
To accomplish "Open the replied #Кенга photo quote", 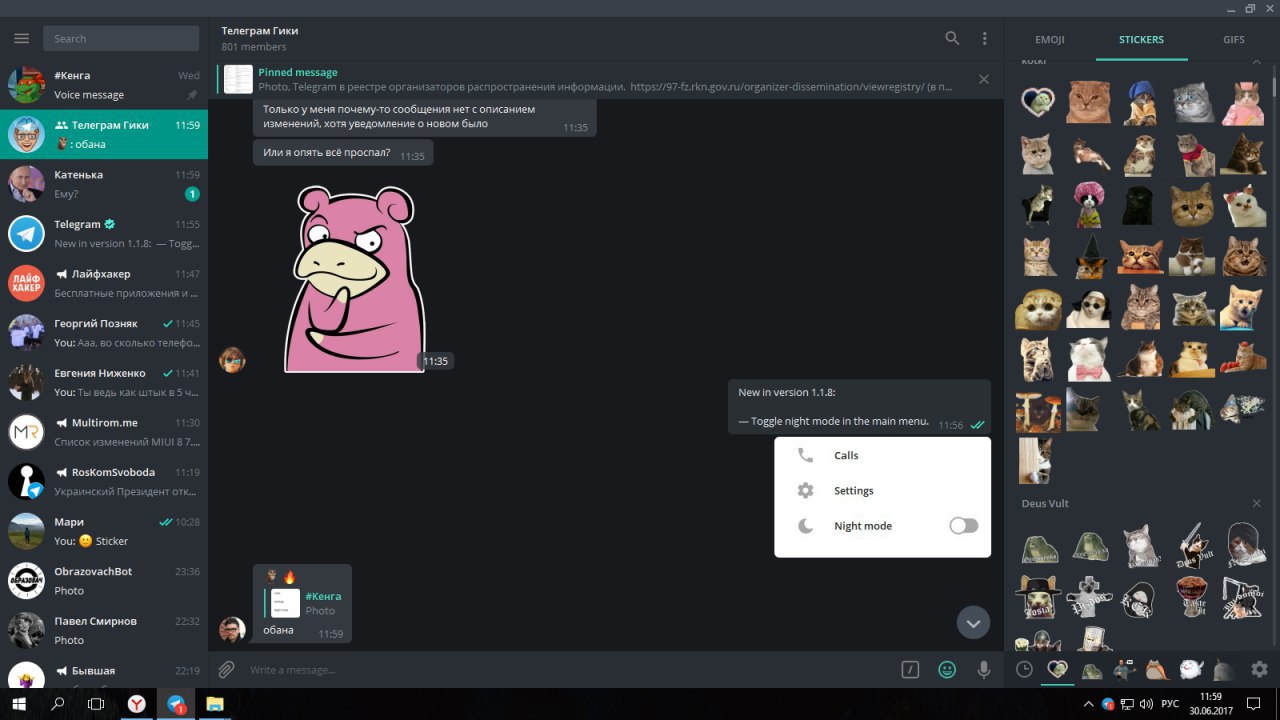I will pos(304,603).
